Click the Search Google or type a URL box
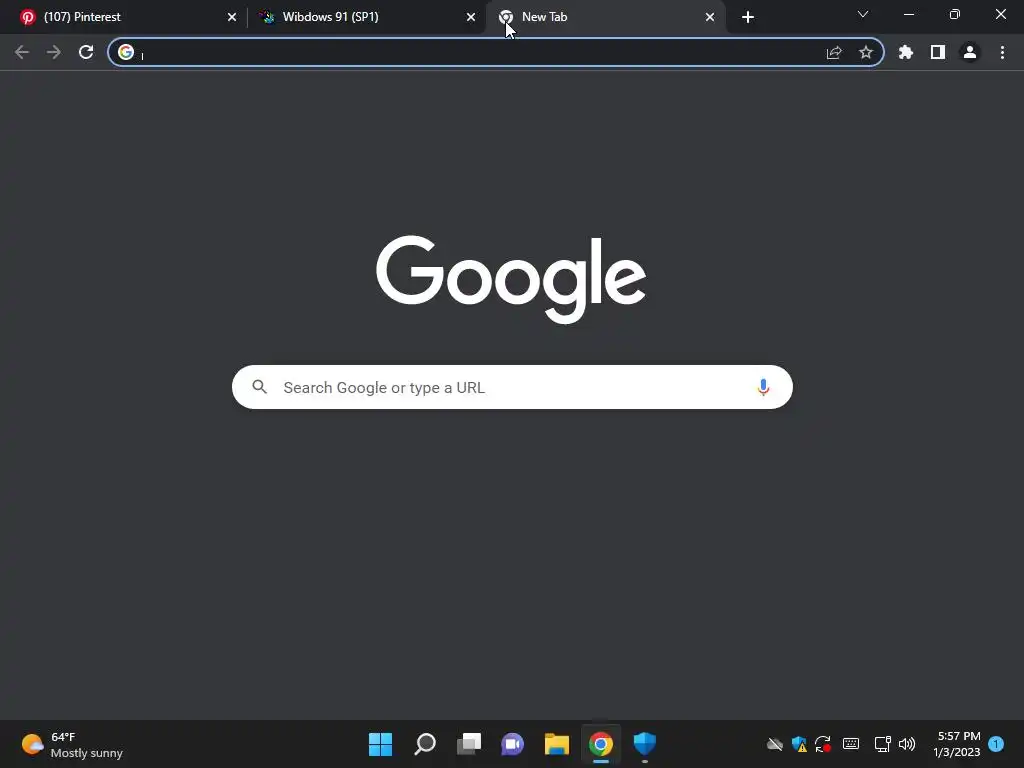Image resolution: width=1024 pixels, height=768 pixels. [x=512, y=387]
